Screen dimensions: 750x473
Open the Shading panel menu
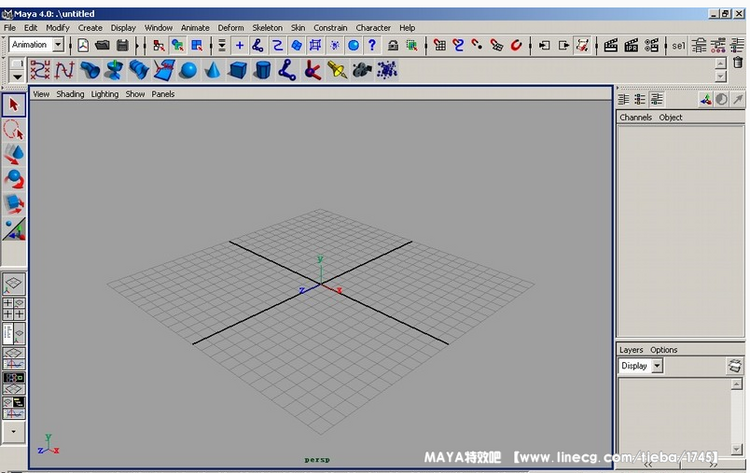[70, 94]
